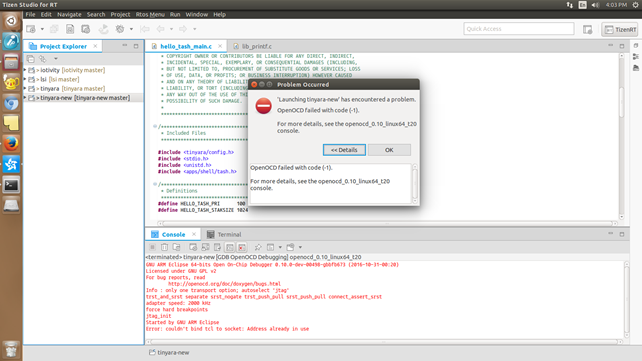Click the debug bug toolbar icon
The width and height of the screenshot is (642, 361).
pos(120,29)
